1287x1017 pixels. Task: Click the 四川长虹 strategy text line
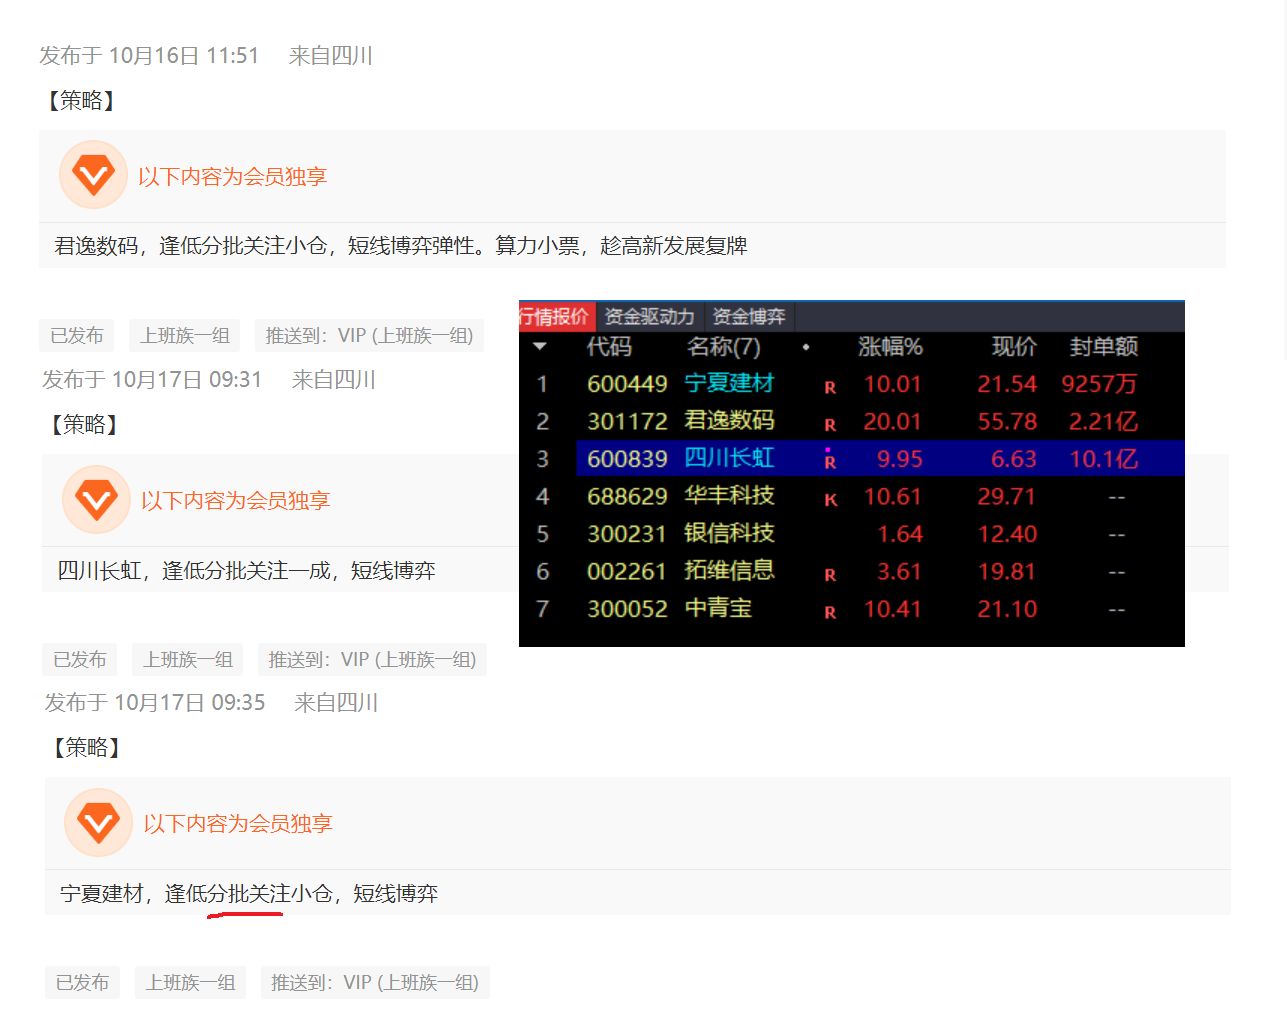247,571
